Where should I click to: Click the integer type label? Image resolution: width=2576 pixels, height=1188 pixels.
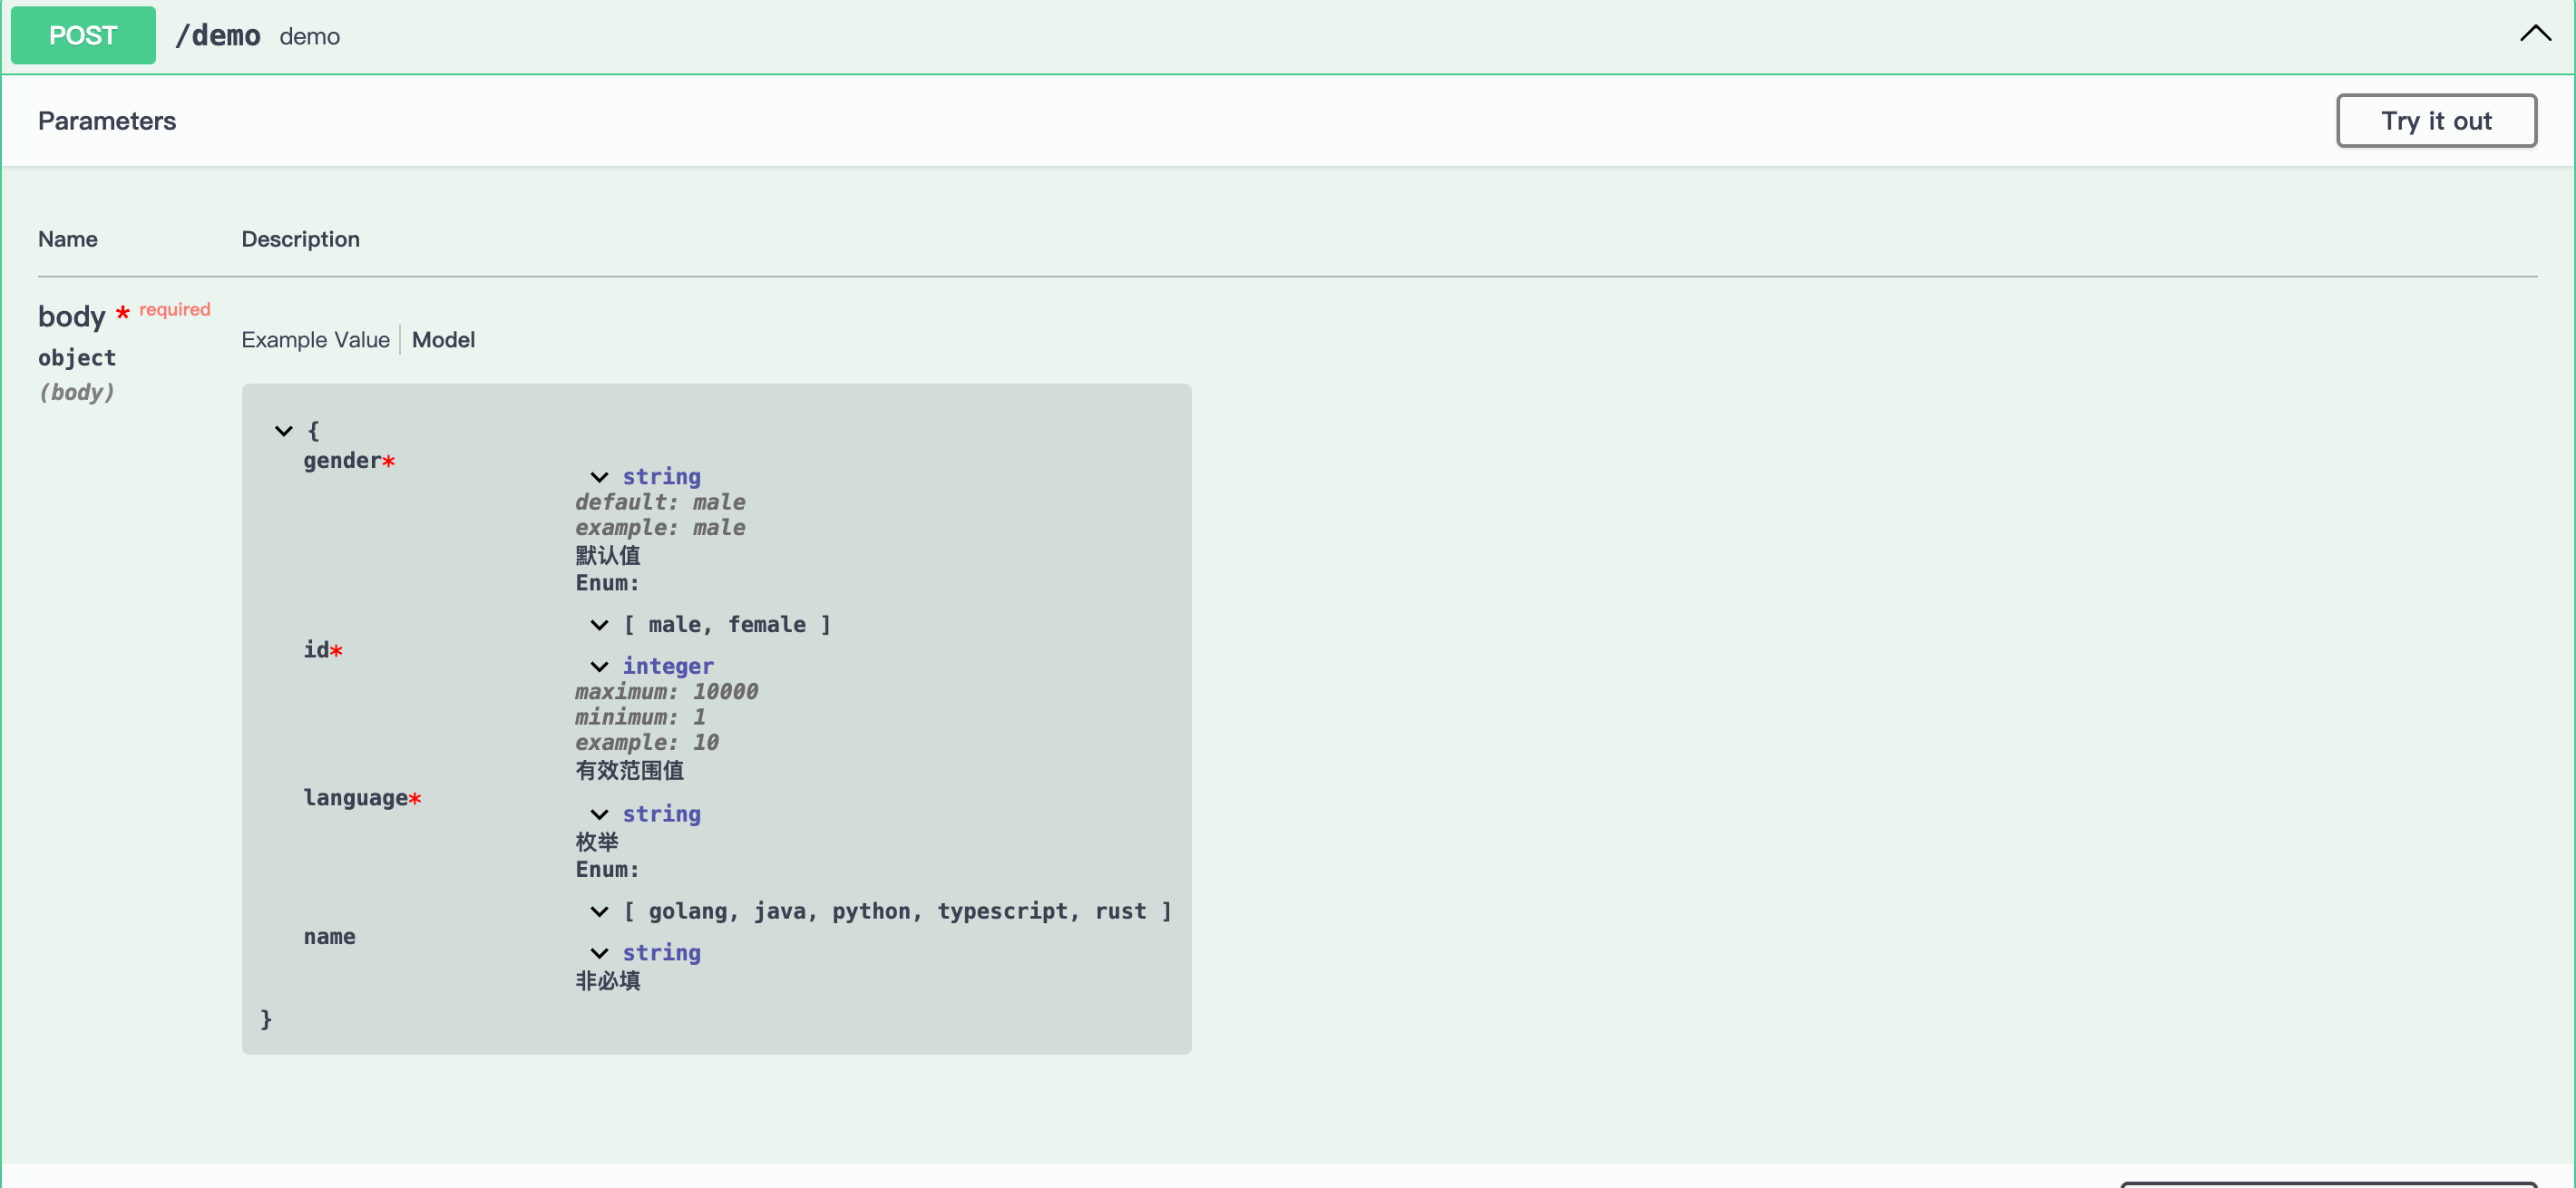(668, 666)
